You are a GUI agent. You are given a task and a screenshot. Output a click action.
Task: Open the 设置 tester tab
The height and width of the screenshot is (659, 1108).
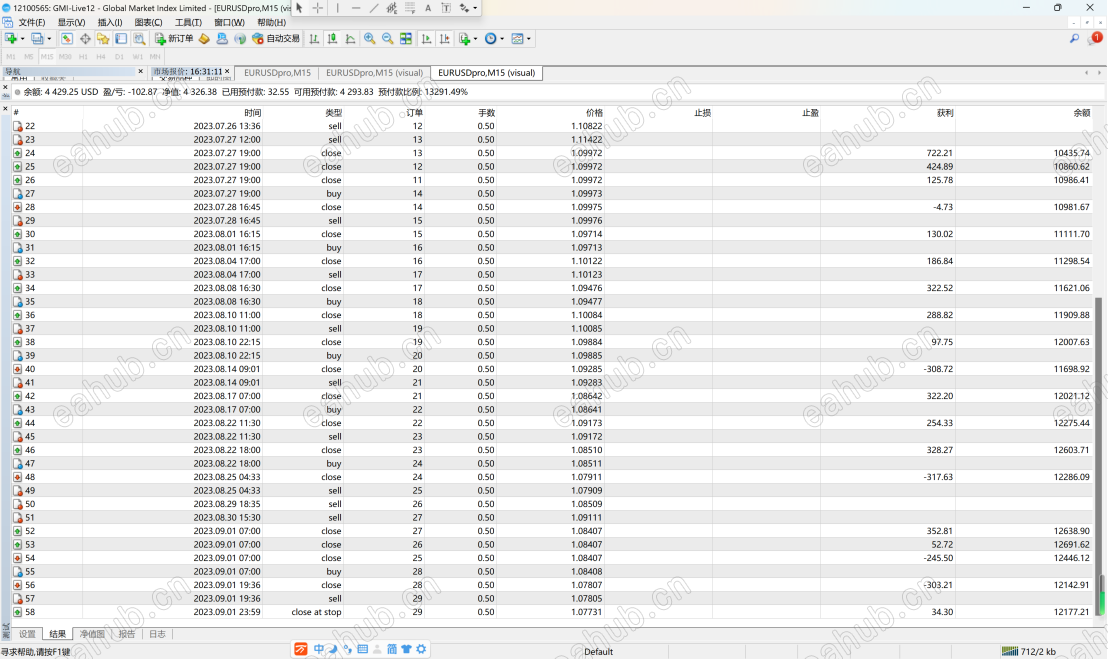(27, 634)
